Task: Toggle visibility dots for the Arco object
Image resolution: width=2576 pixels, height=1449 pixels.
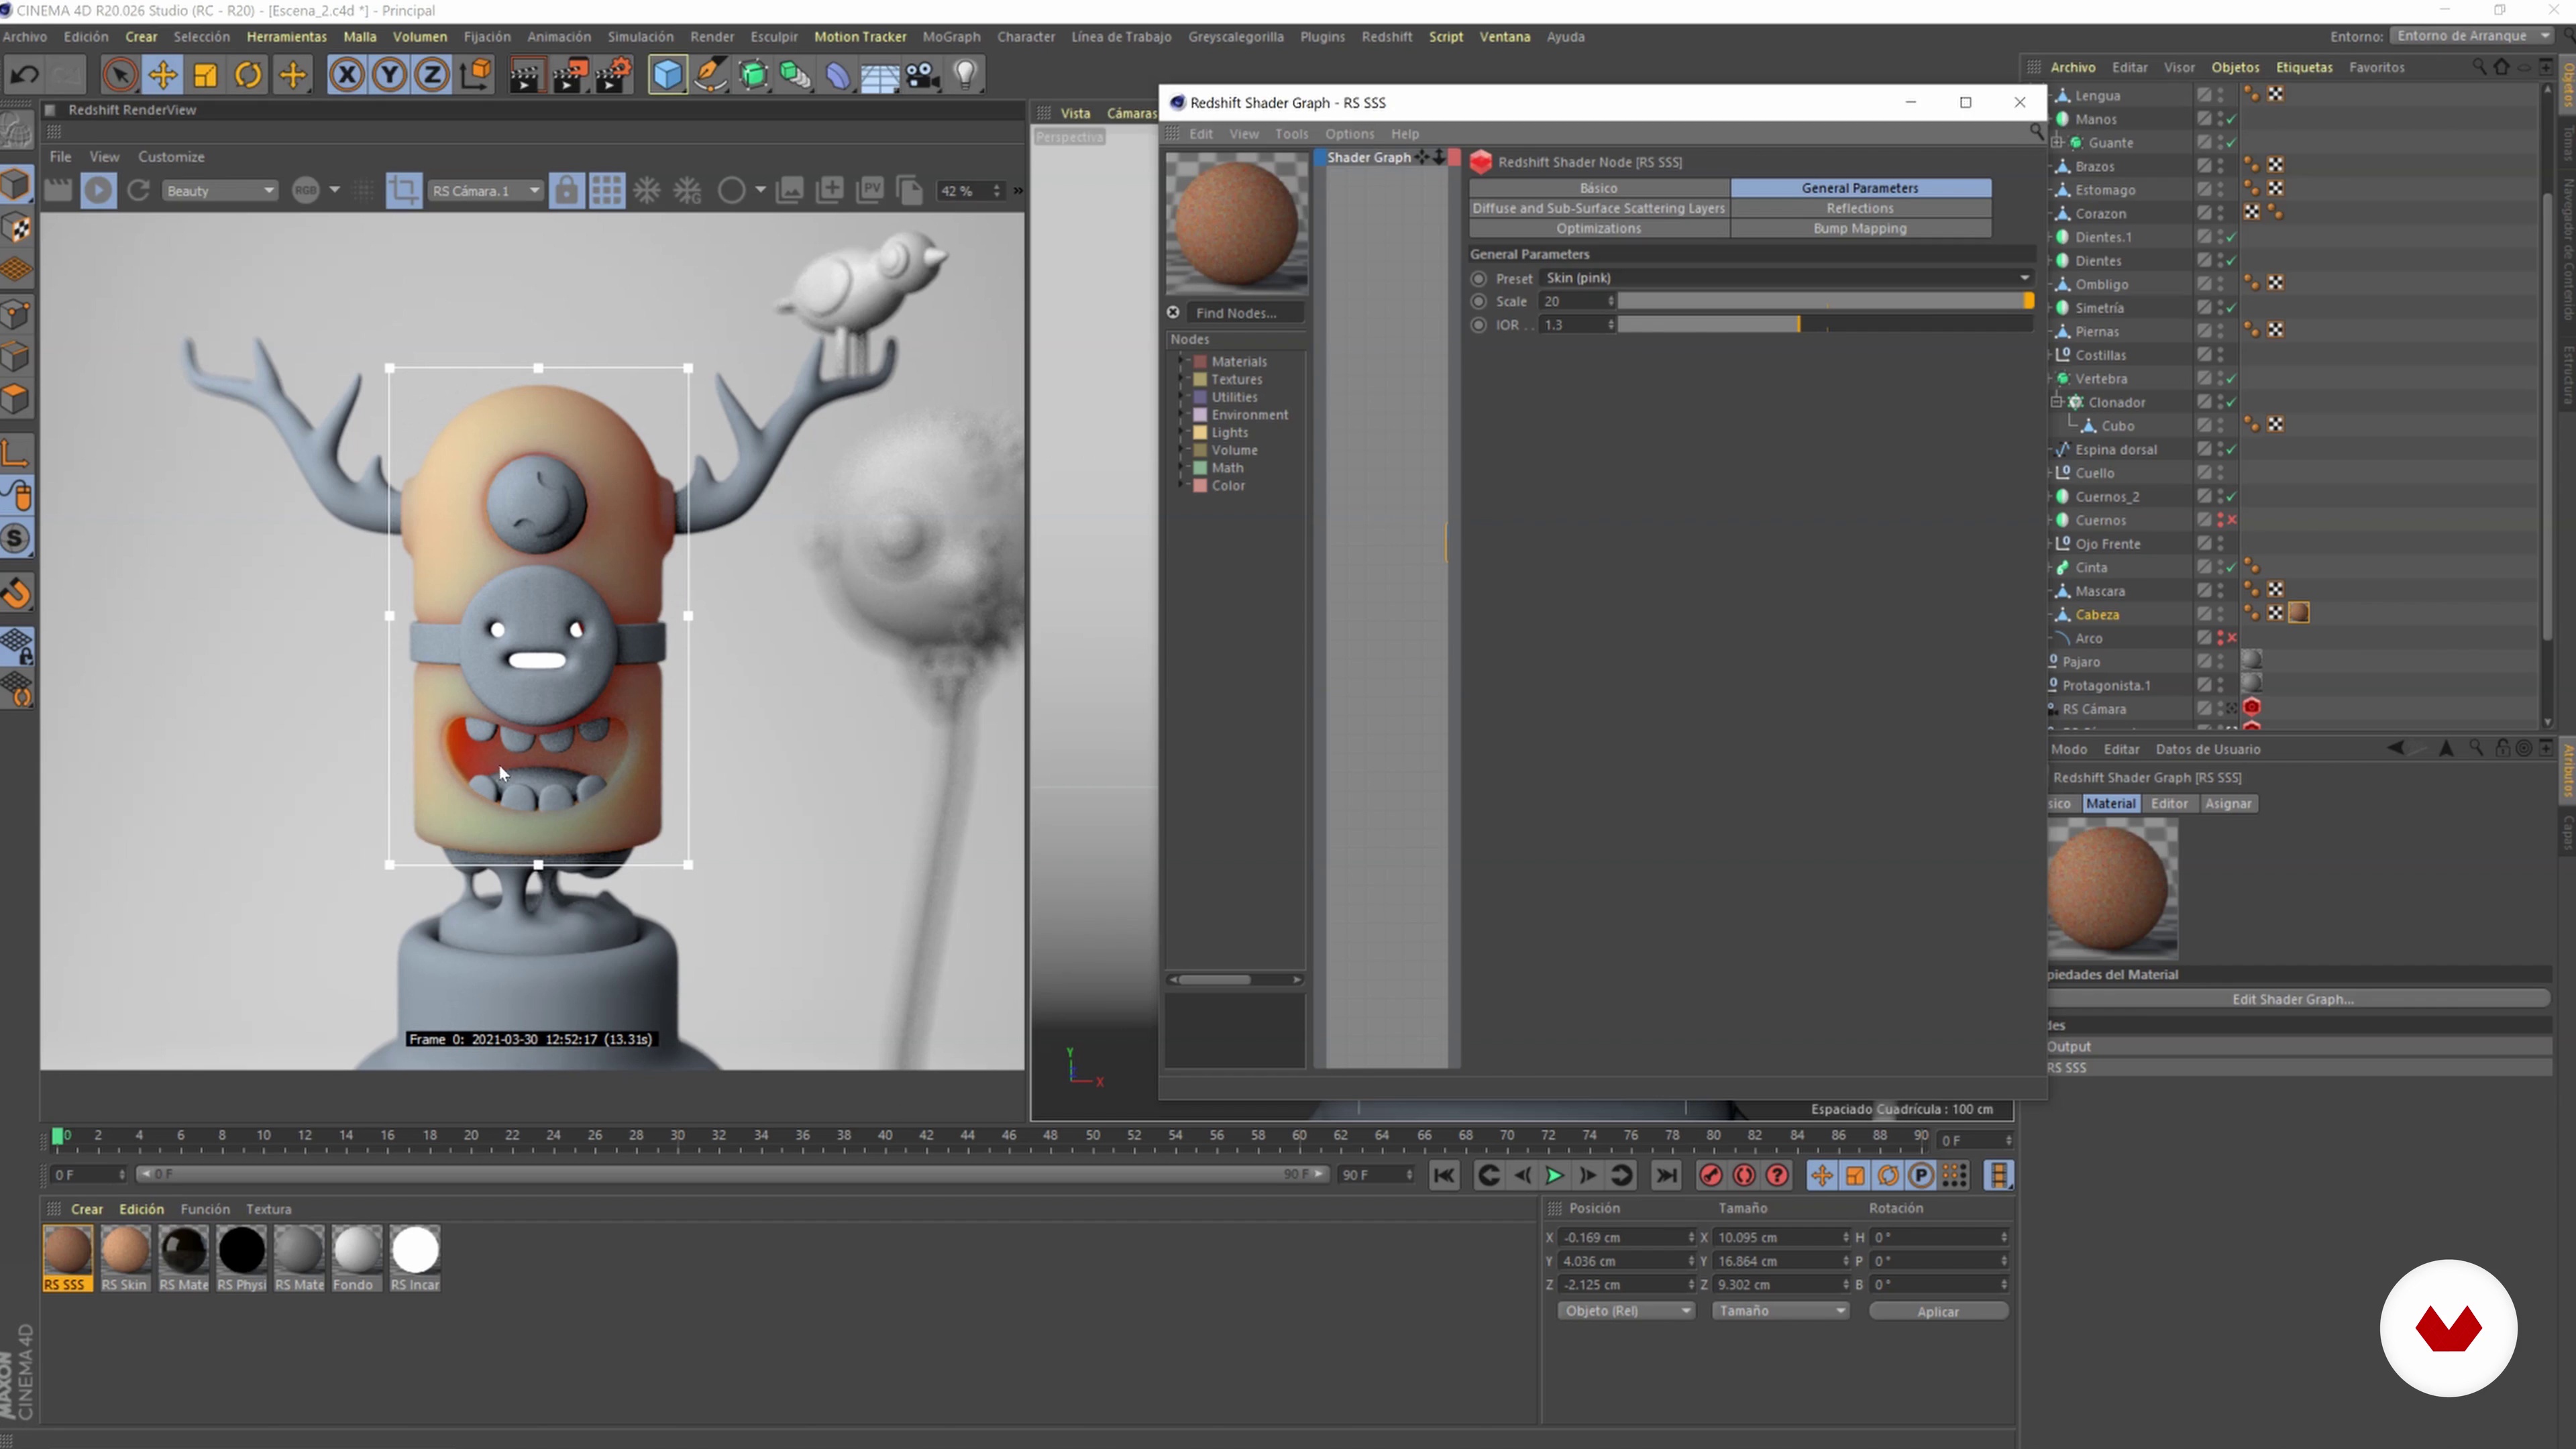Action: [2221, 638]
